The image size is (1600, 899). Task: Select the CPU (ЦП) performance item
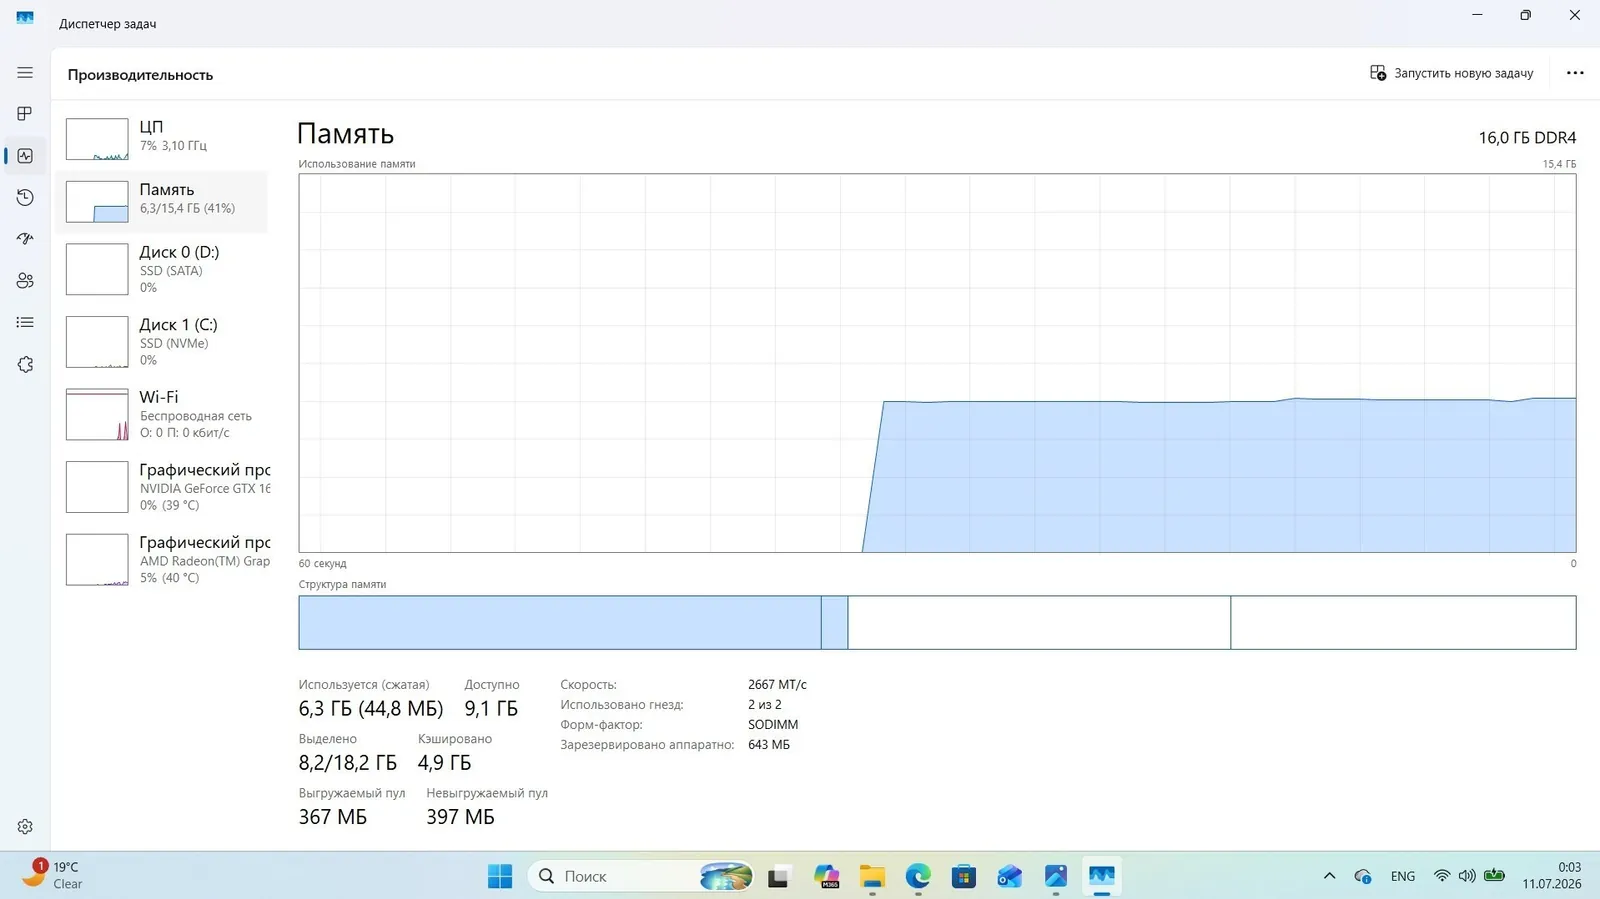[x=162, y=138]
